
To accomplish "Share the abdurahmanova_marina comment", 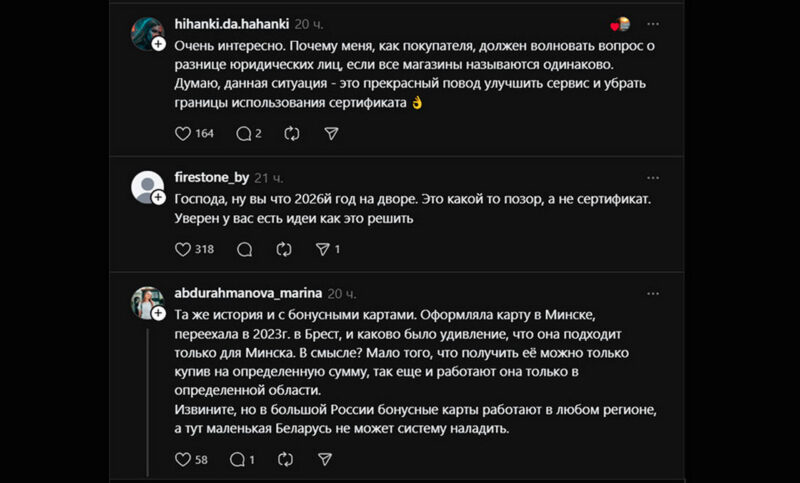I will [x=323, y=460].
